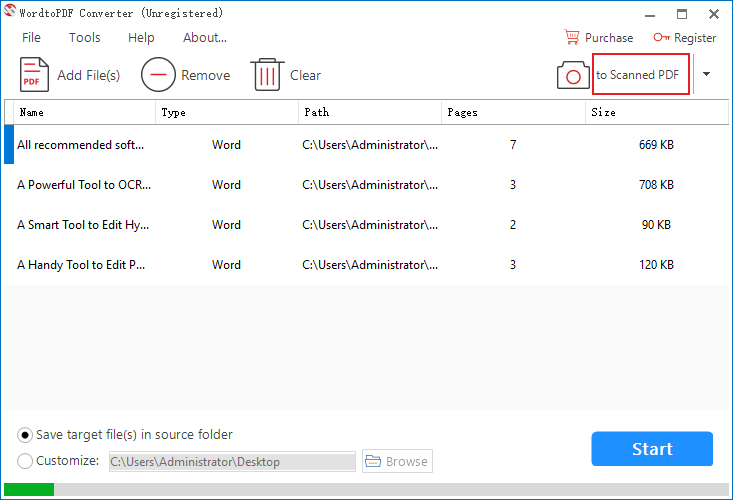
Task: Click the custom output path field
Action: (x=232, y=462)
